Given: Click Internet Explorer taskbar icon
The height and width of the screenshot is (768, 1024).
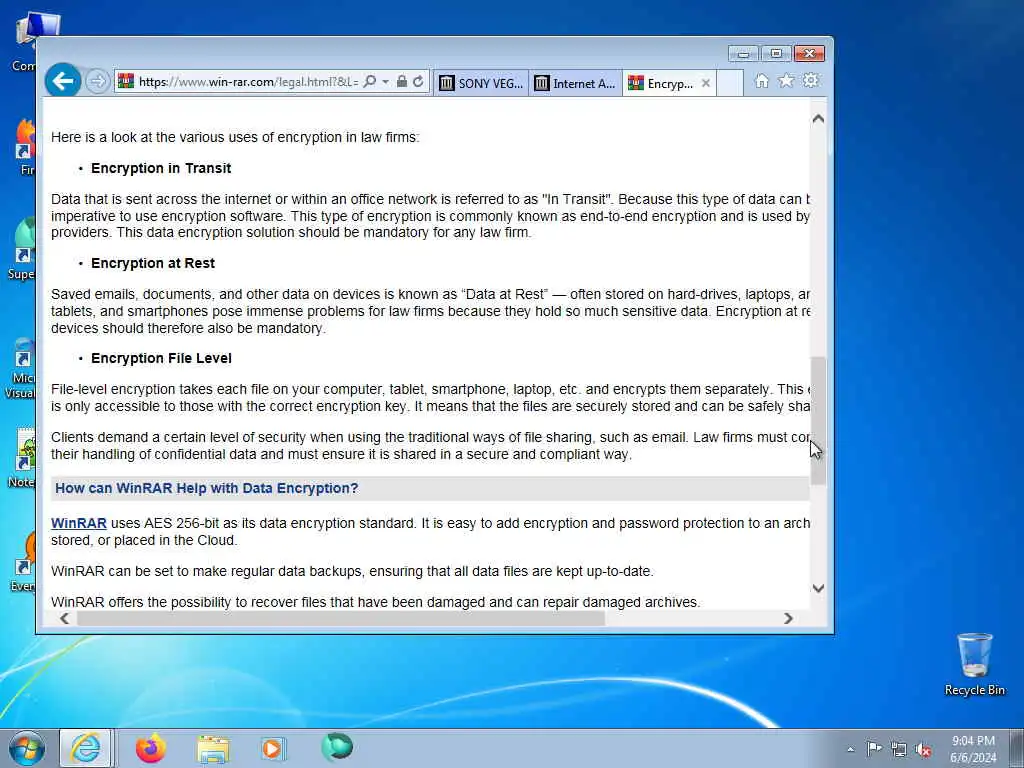Looking at the screenshot, I should tap(86, 748).
